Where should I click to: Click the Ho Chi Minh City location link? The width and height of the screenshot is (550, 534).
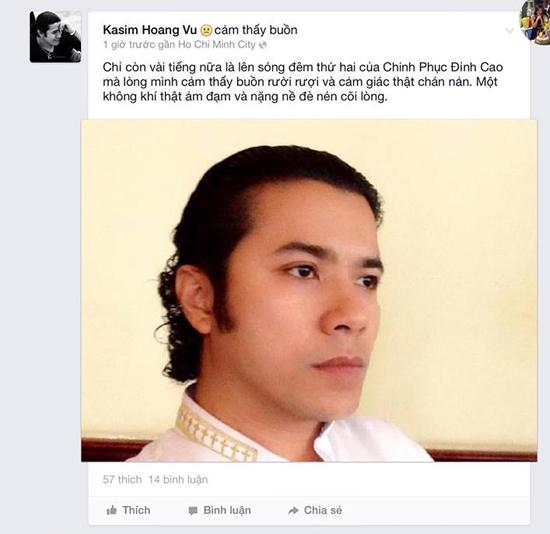[x=217, y=45]
